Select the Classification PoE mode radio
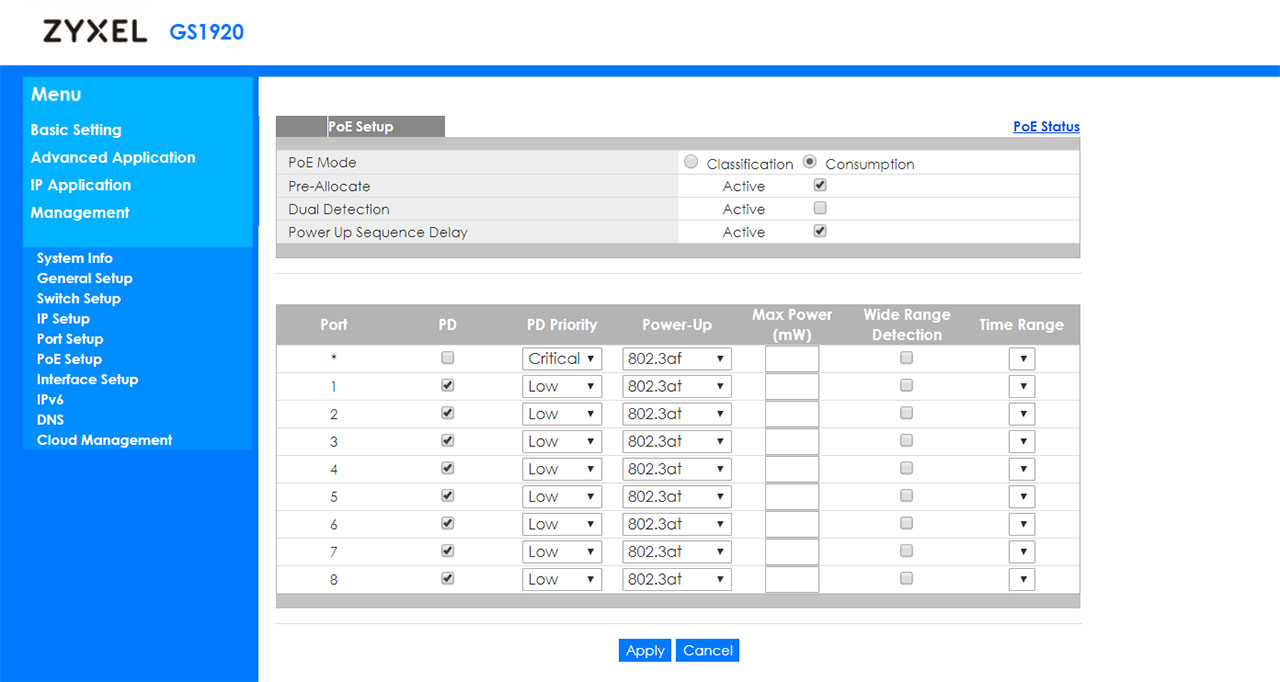This screenshot has width=1280, height=682. (x=691, y=162)
